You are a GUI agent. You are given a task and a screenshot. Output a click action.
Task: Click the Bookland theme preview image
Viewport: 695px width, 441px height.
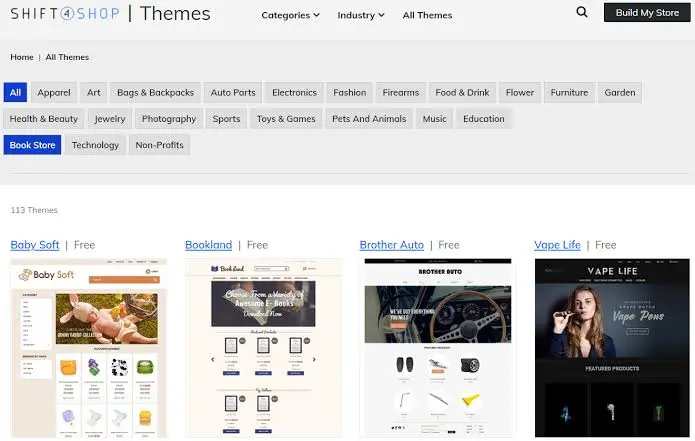coord(263,347)
